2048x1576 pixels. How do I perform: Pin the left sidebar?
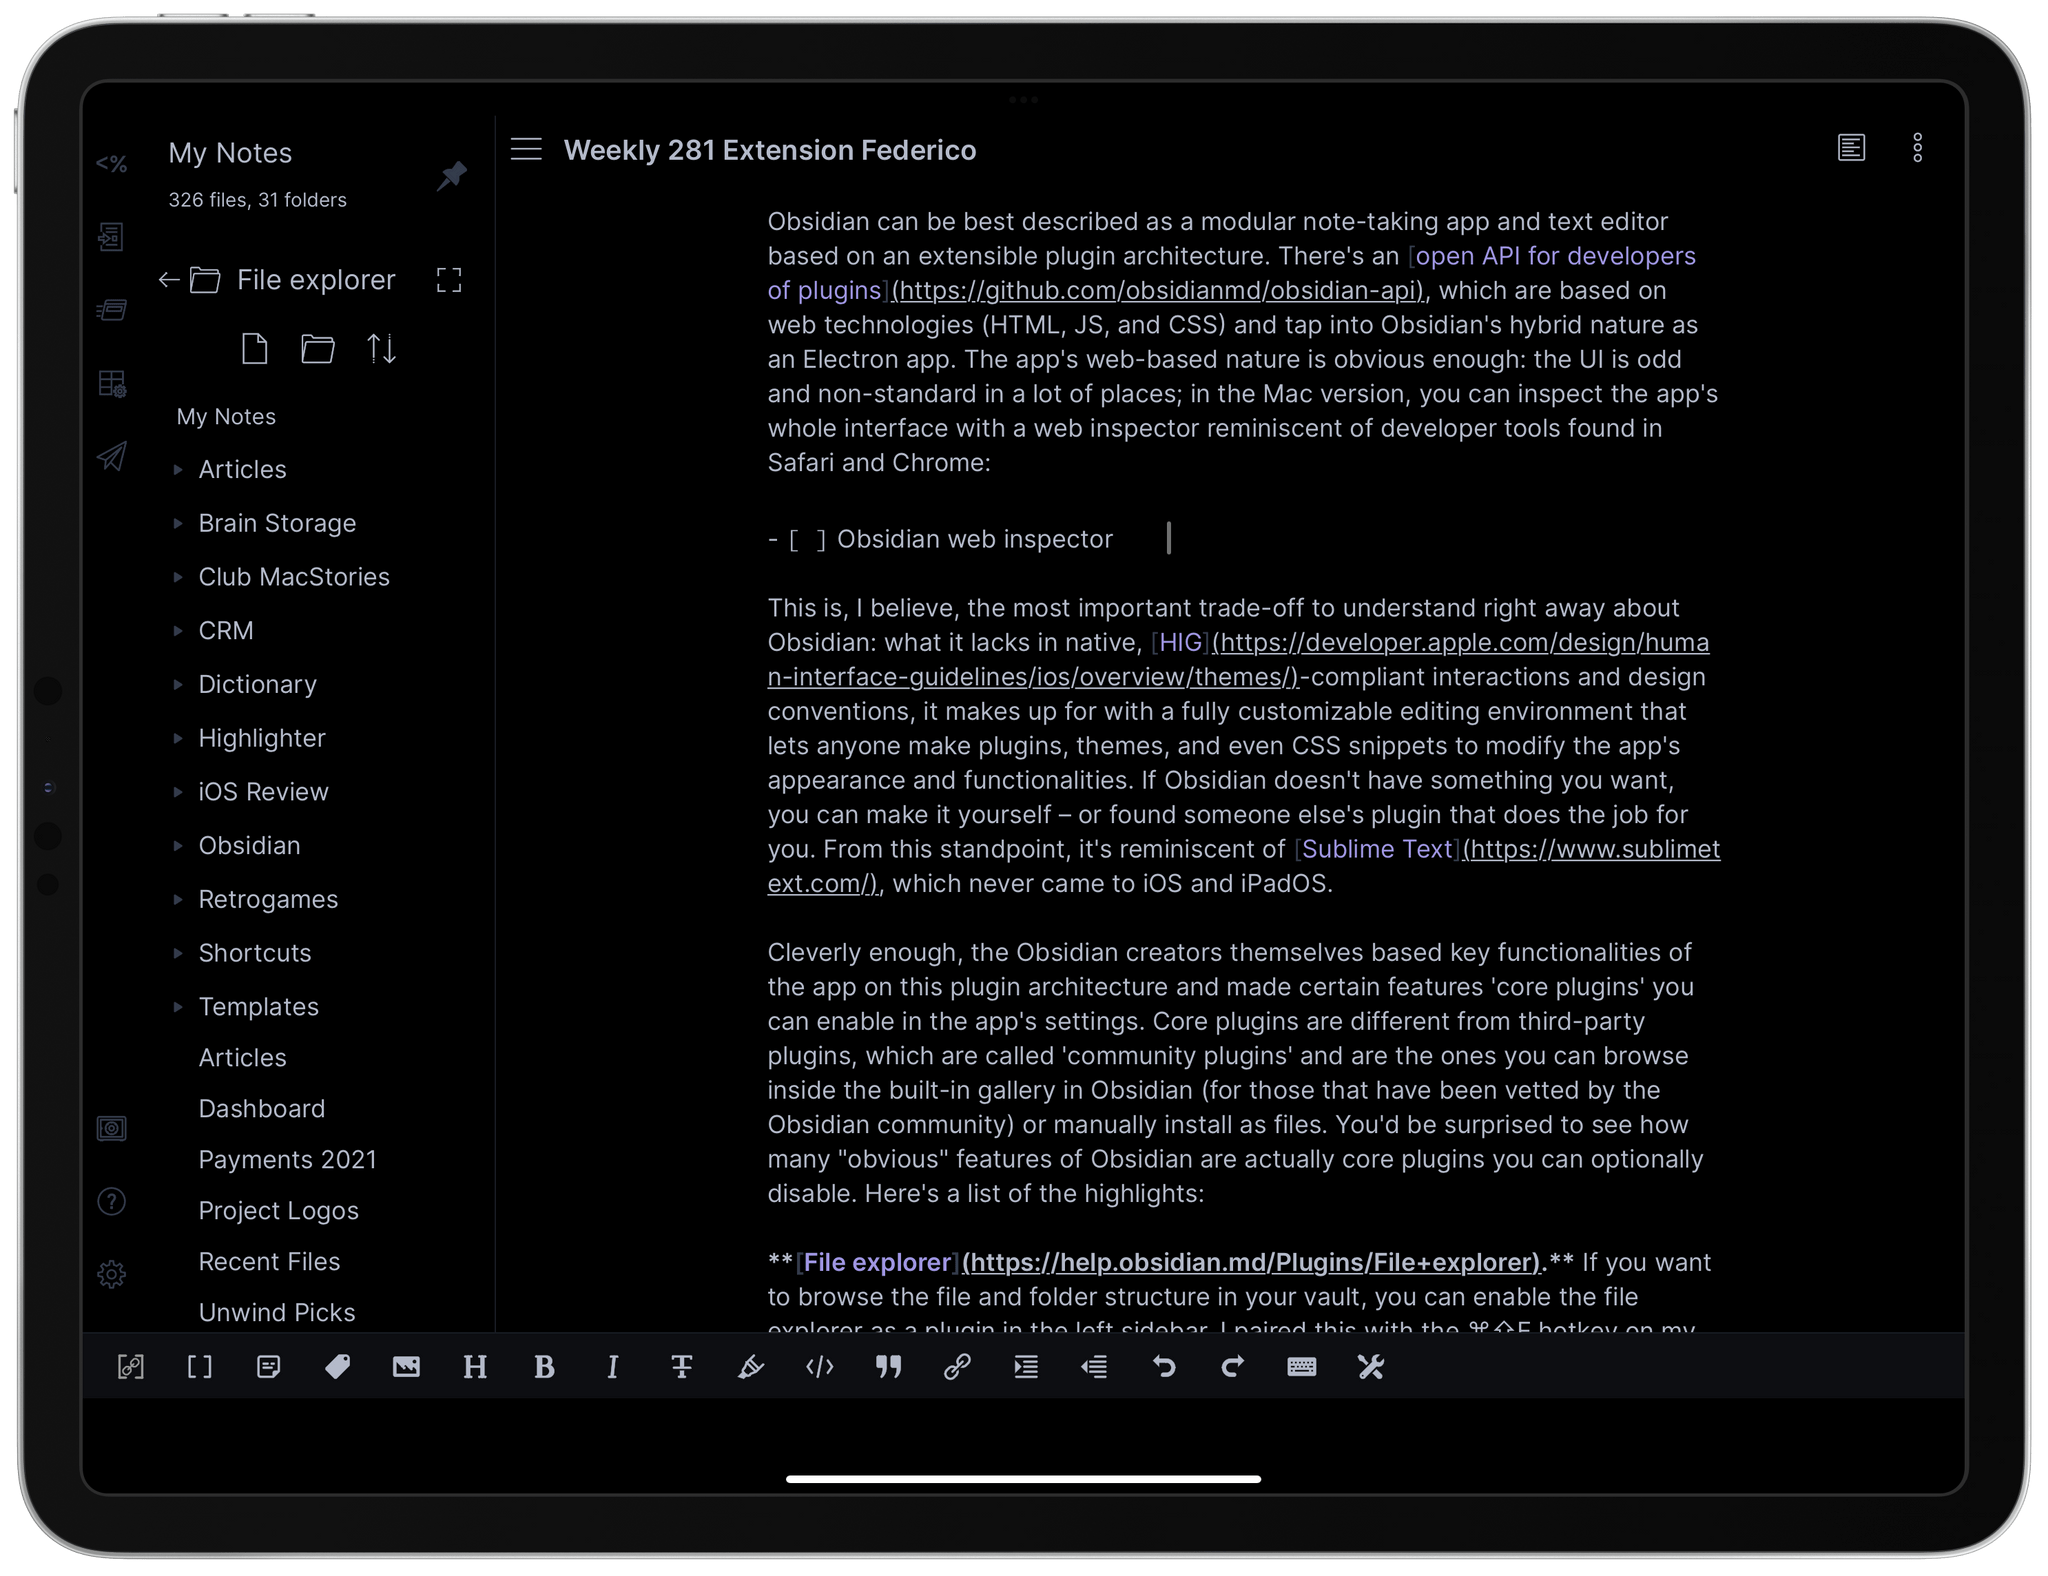(x=452, y=176)
